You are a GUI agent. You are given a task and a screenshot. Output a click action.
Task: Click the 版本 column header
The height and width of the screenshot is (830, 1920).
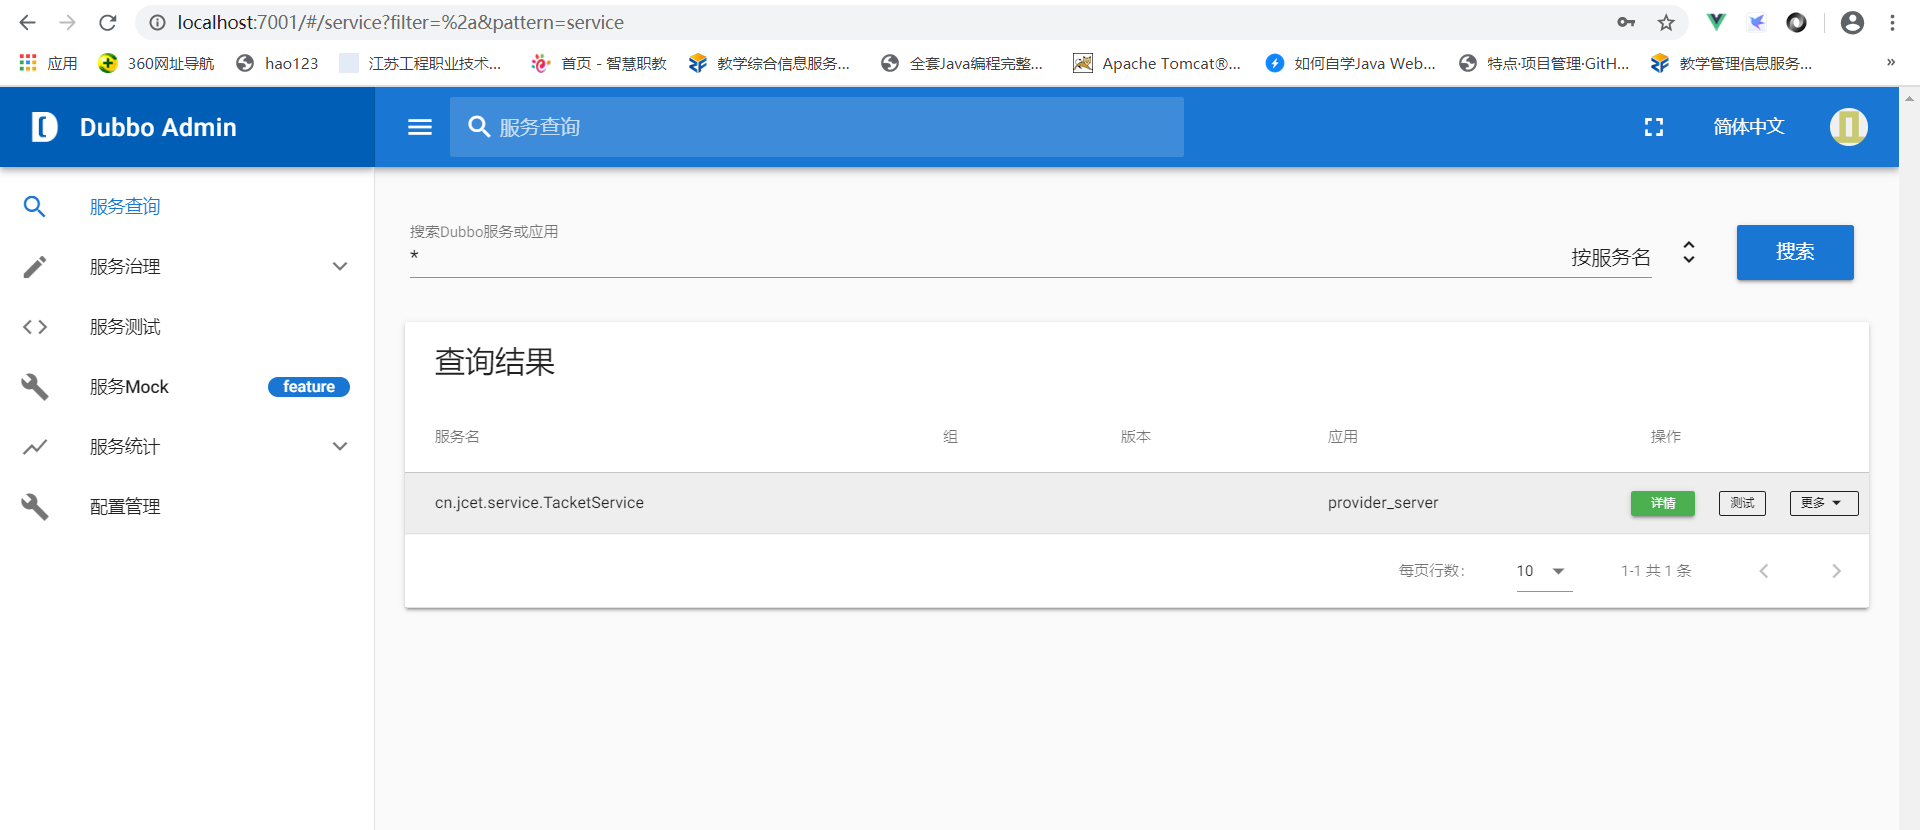coord(1136,437)
